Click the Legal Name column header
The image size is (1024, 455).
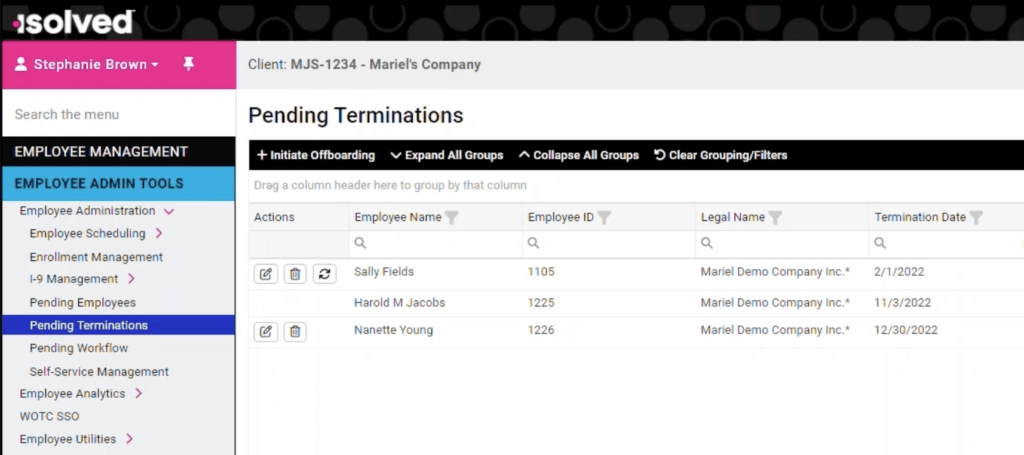tap(733, 217)
